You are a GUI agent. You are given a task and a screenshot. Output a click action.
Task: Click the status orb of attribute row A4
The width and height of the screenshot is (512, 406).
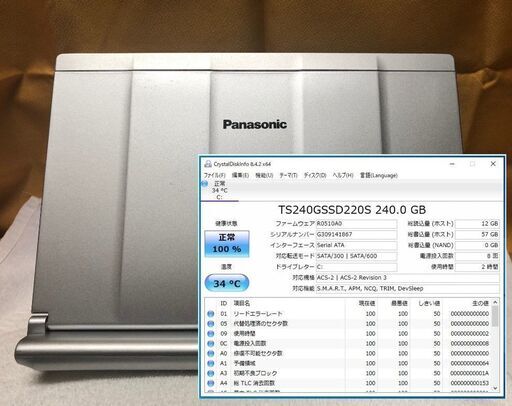[x=211, y=383]
